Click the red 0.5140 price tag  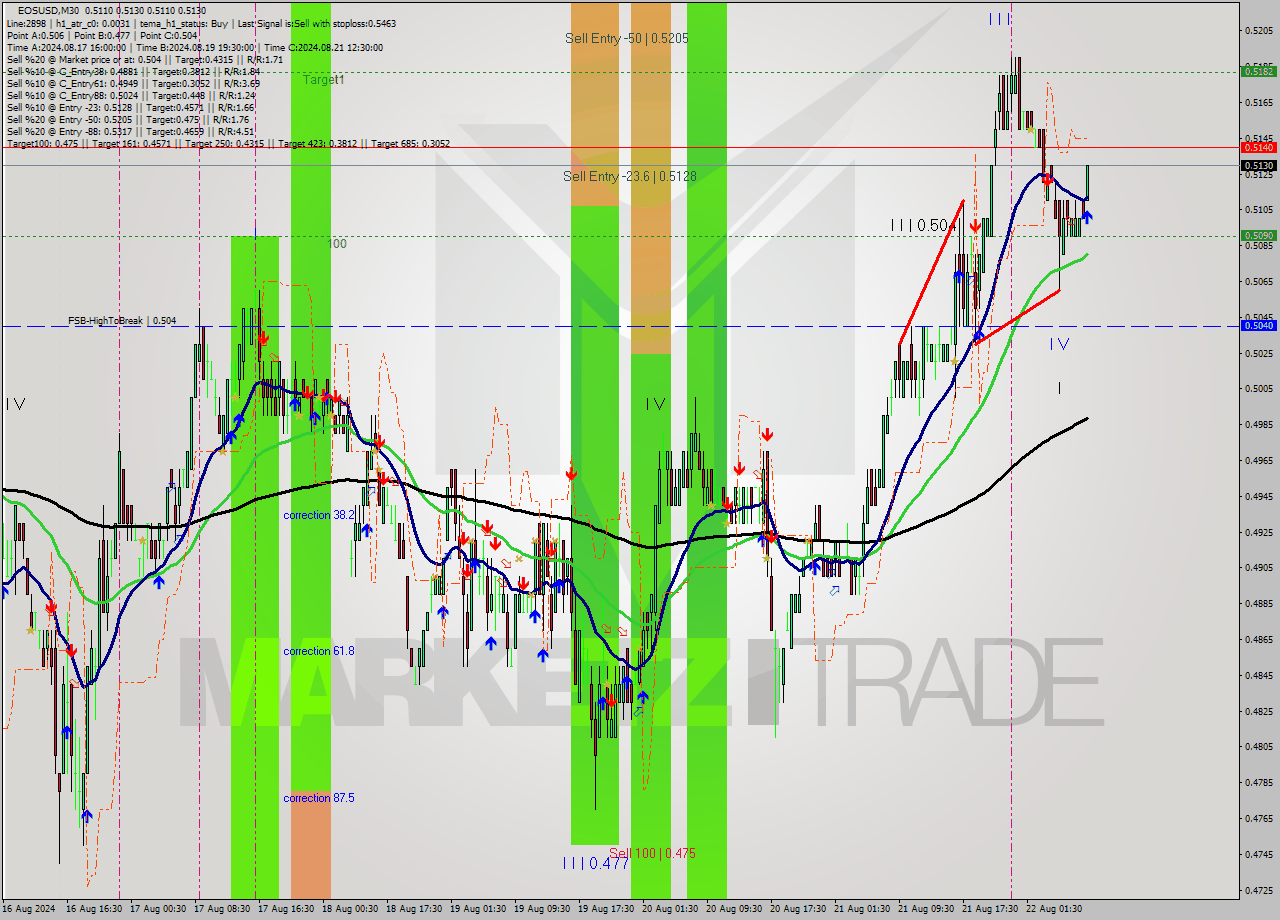[1258, 147]
